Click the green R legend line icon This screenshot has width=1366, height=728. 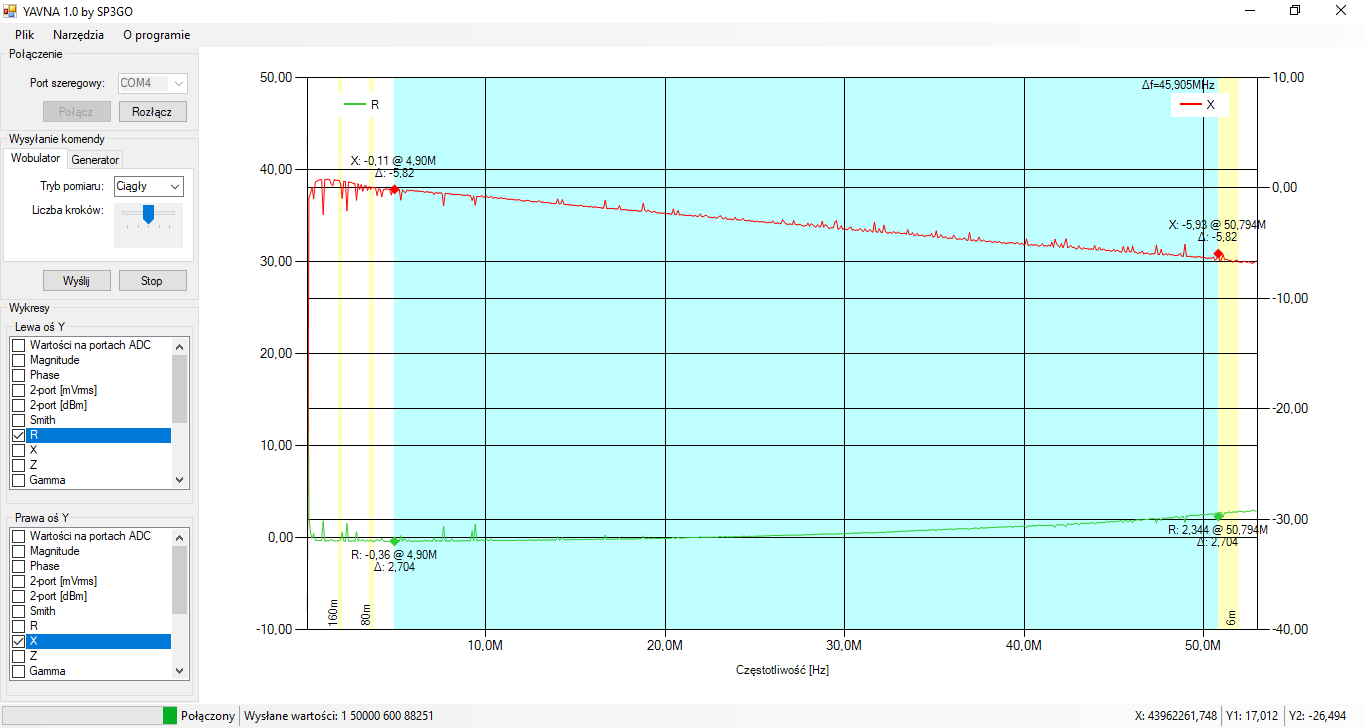point(355,104)
